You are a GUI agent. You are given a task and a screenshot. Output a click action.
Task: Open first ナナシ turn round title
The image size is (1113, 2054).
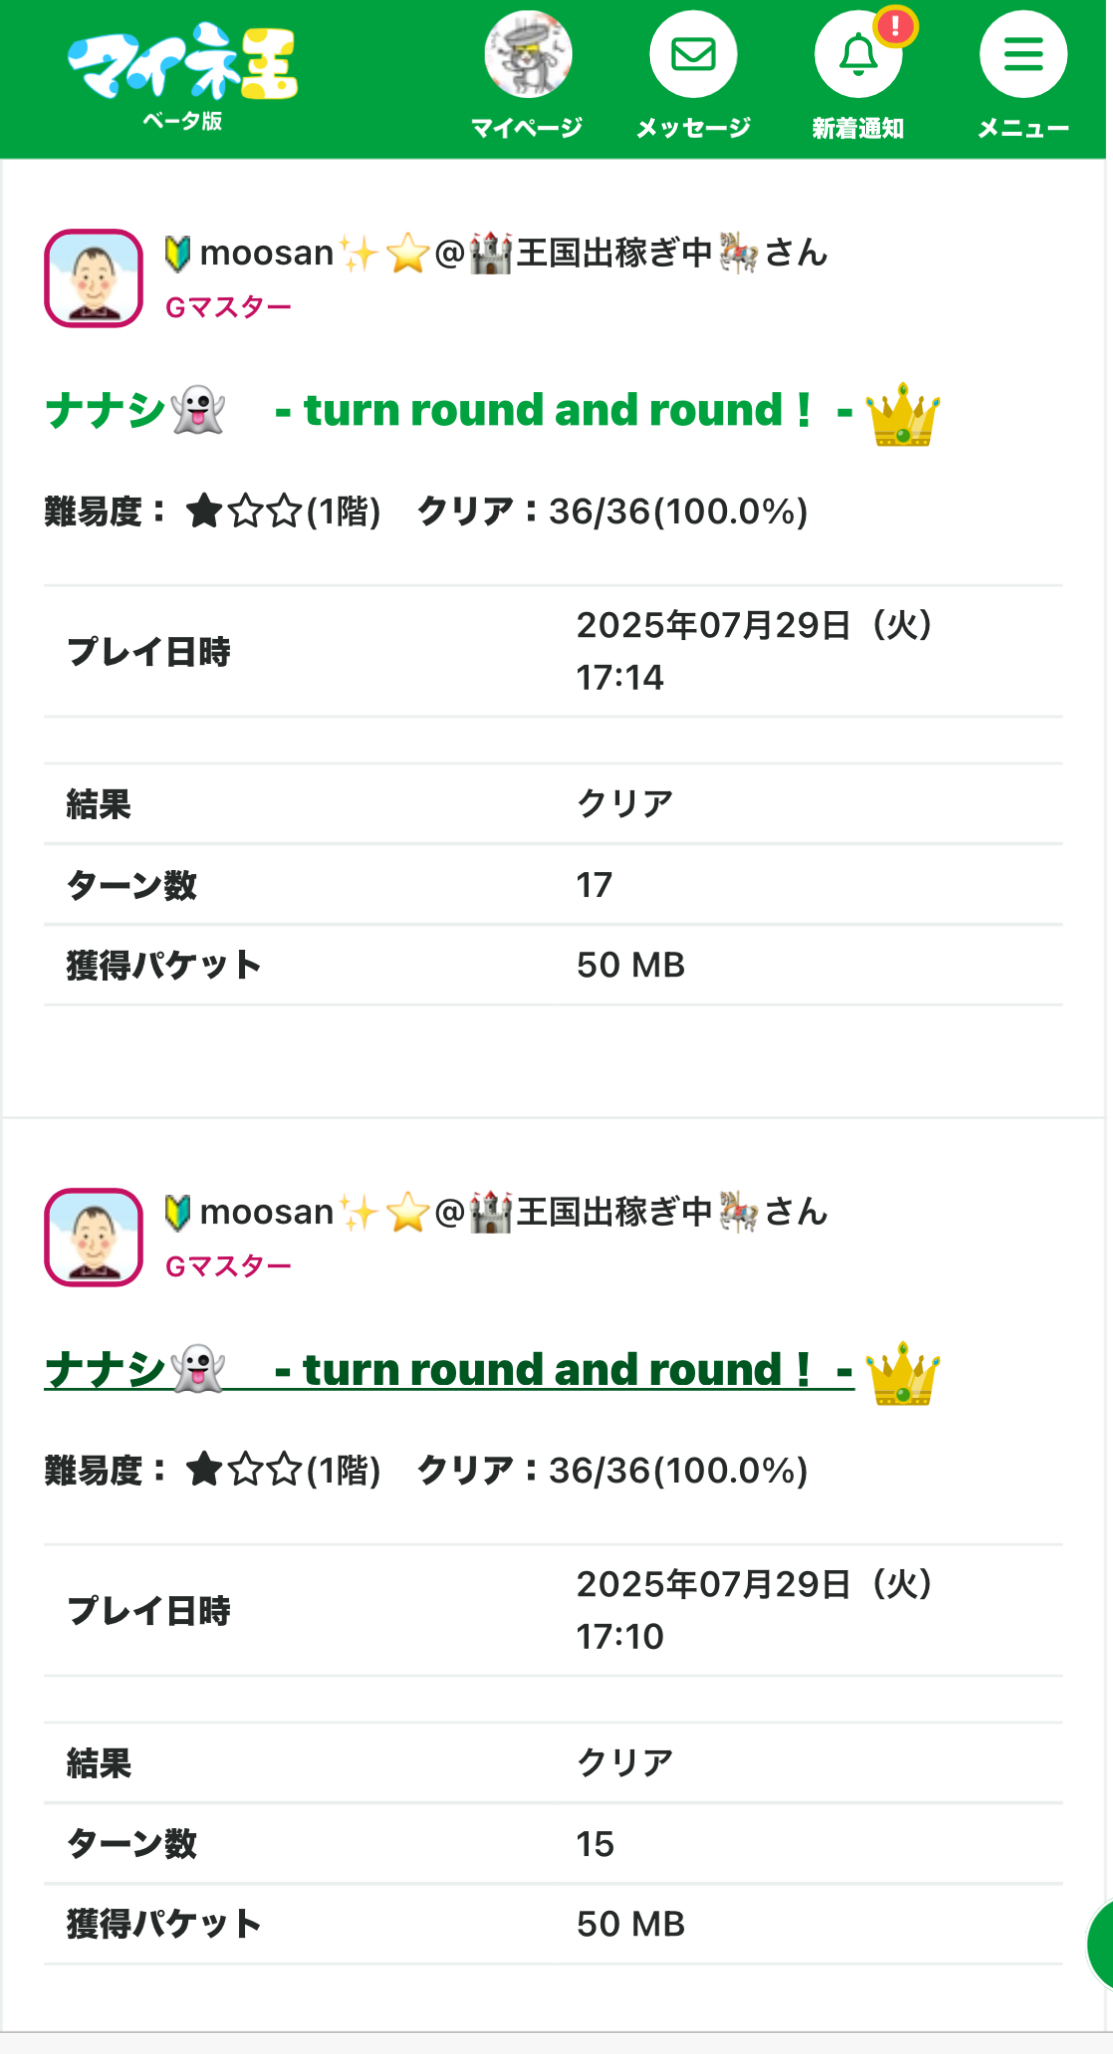[448, 411]
